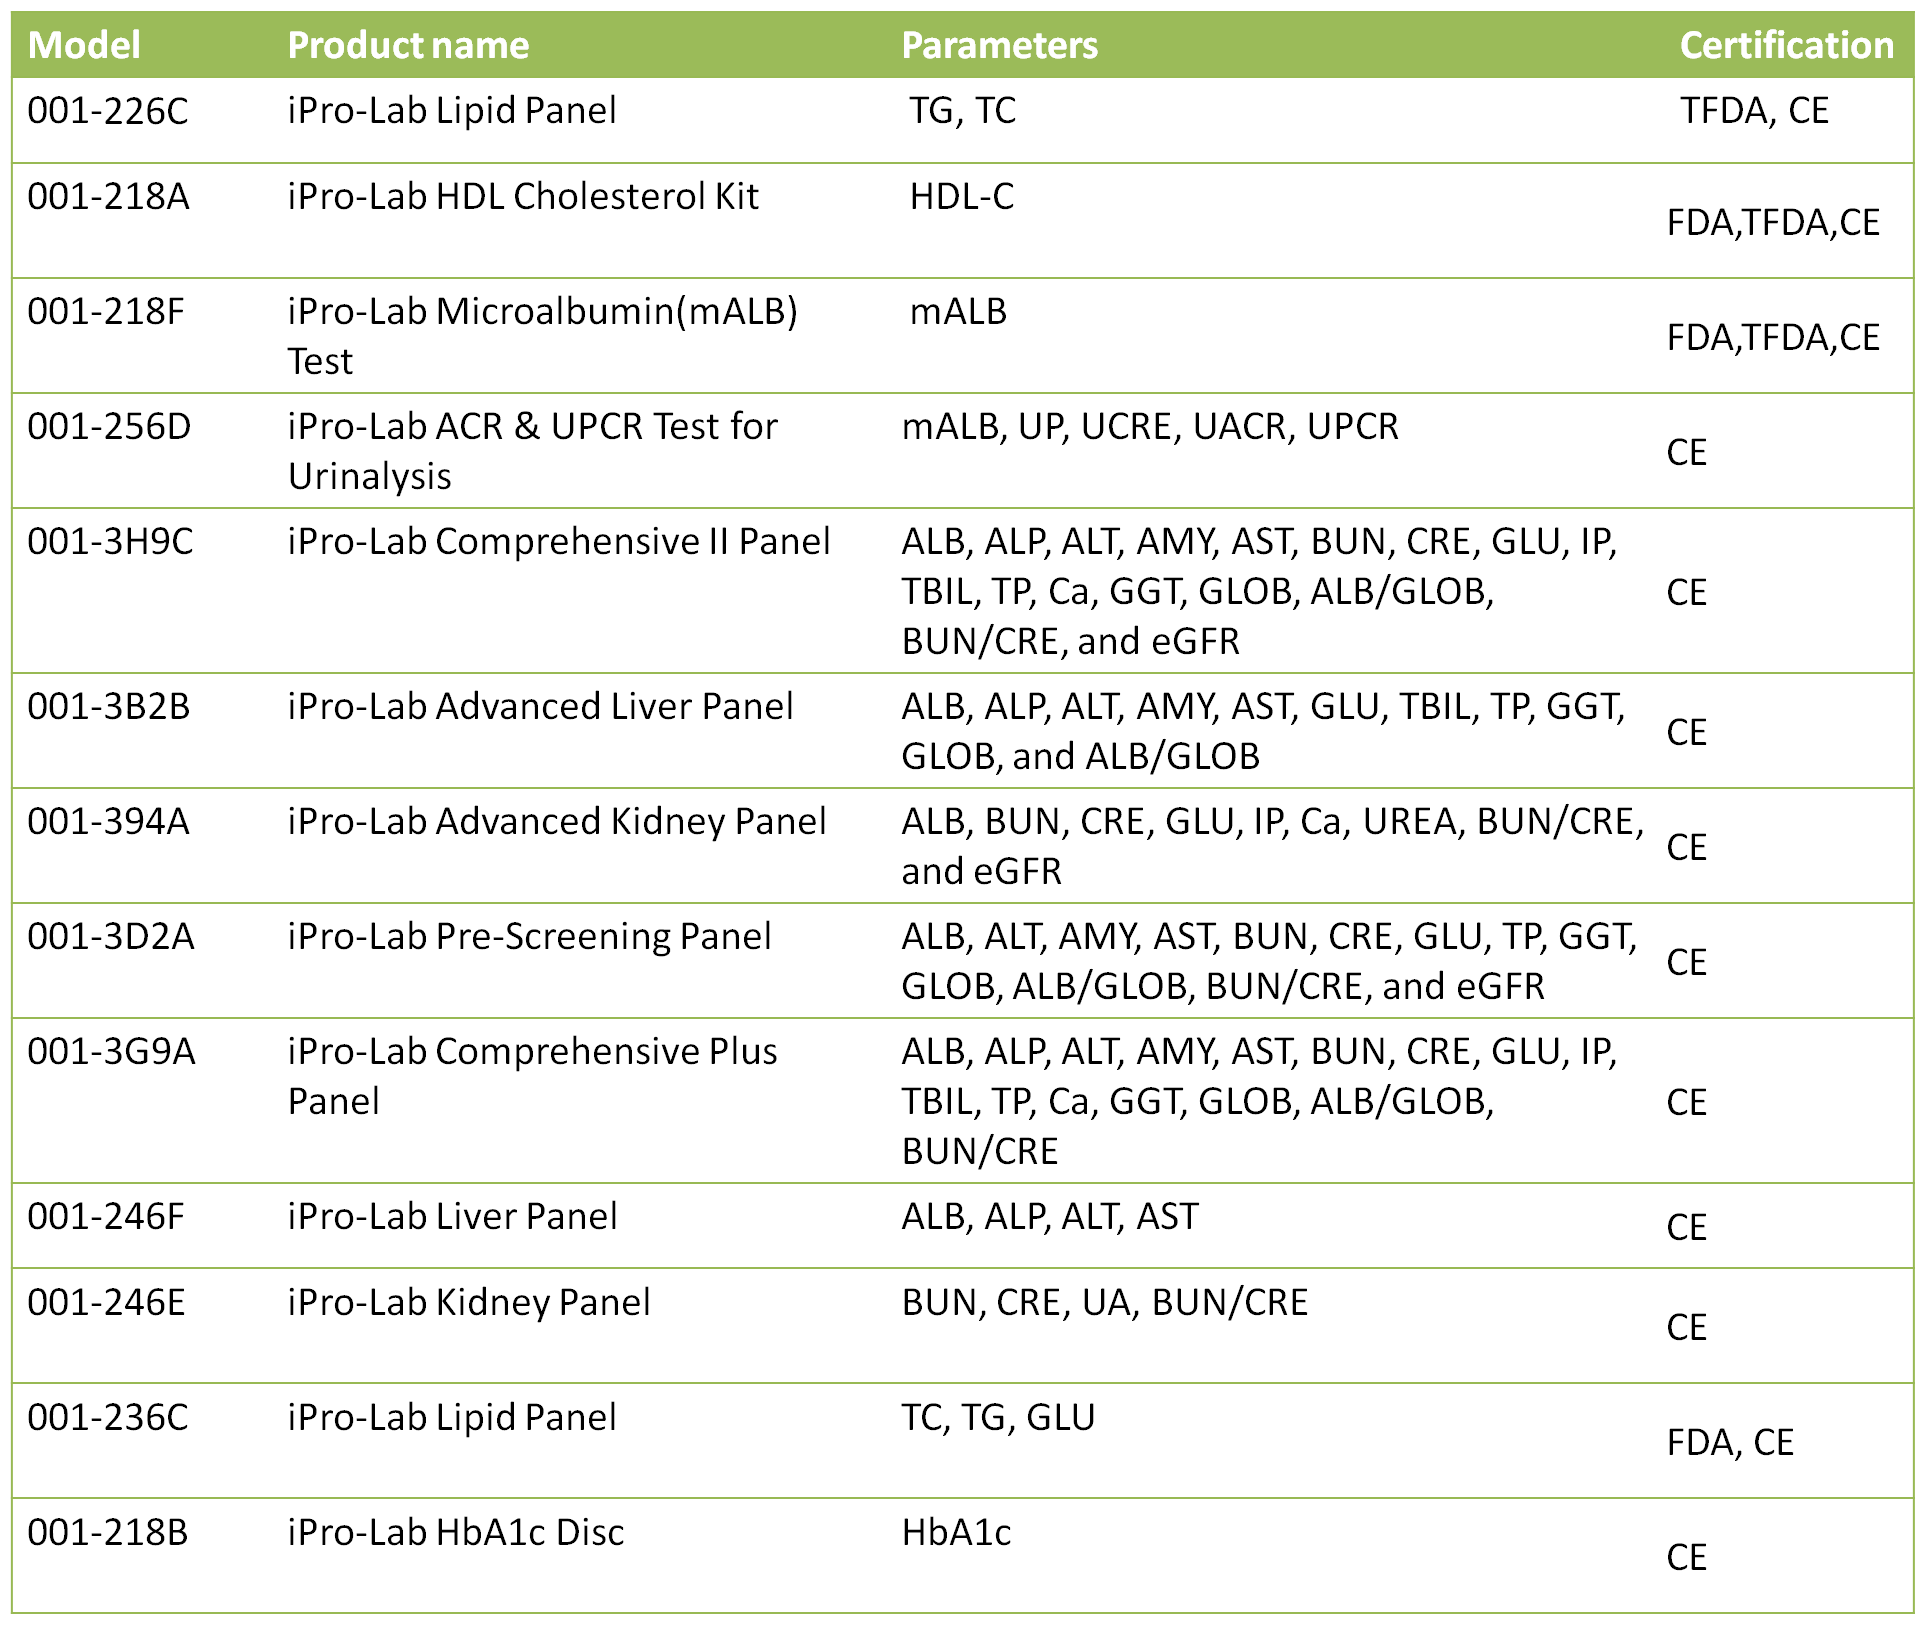This screenshot has height=1625, width=1926.
Task: Click CE certification in 001-256D row
Action: [x=1687, y=453]
